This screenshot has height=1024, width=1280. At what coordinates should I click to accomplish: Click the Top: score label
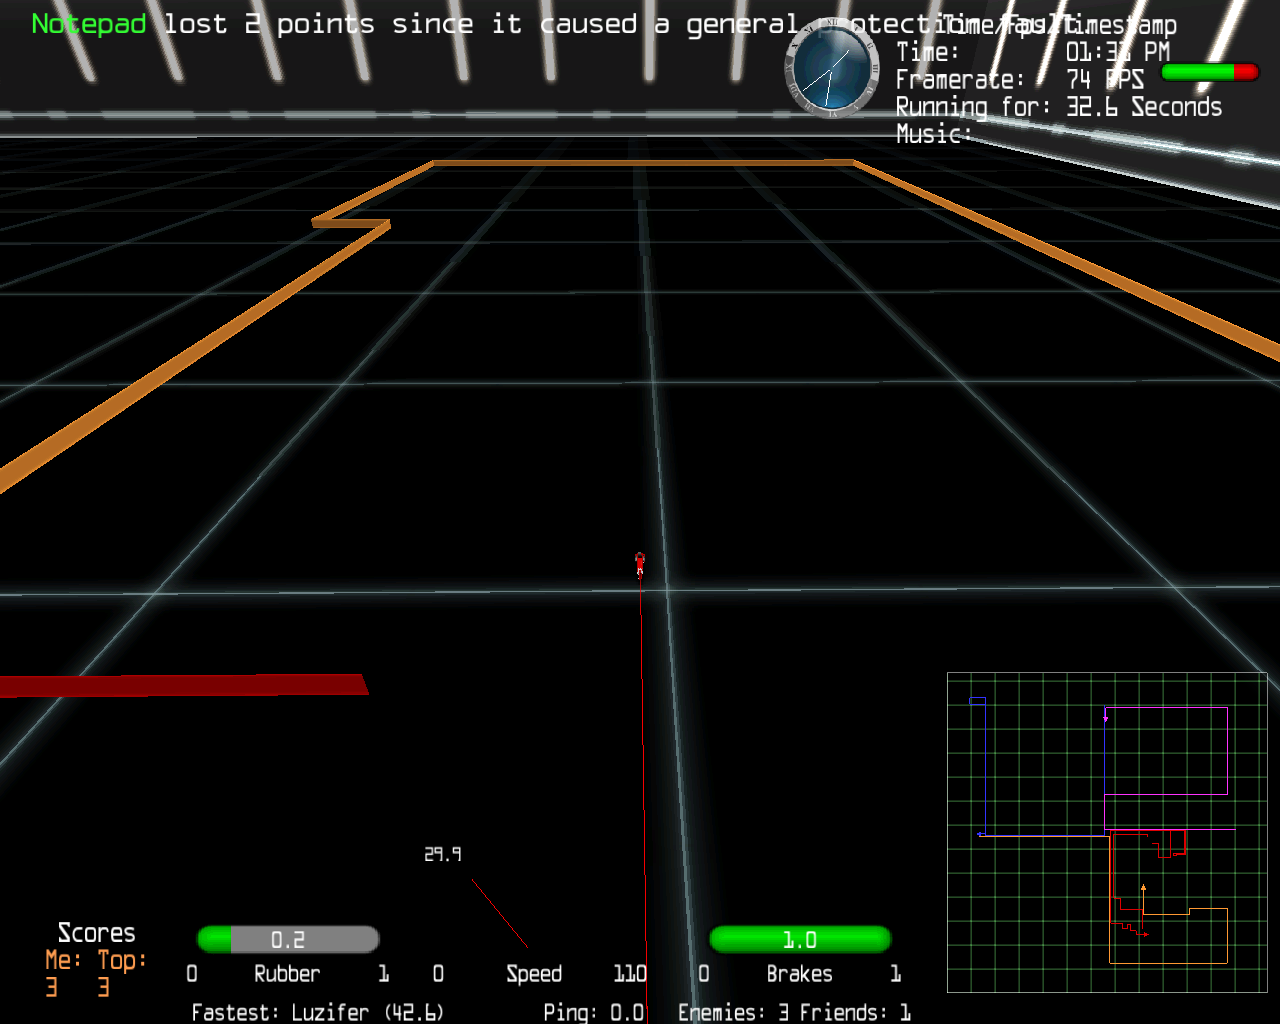pos(122,960)
